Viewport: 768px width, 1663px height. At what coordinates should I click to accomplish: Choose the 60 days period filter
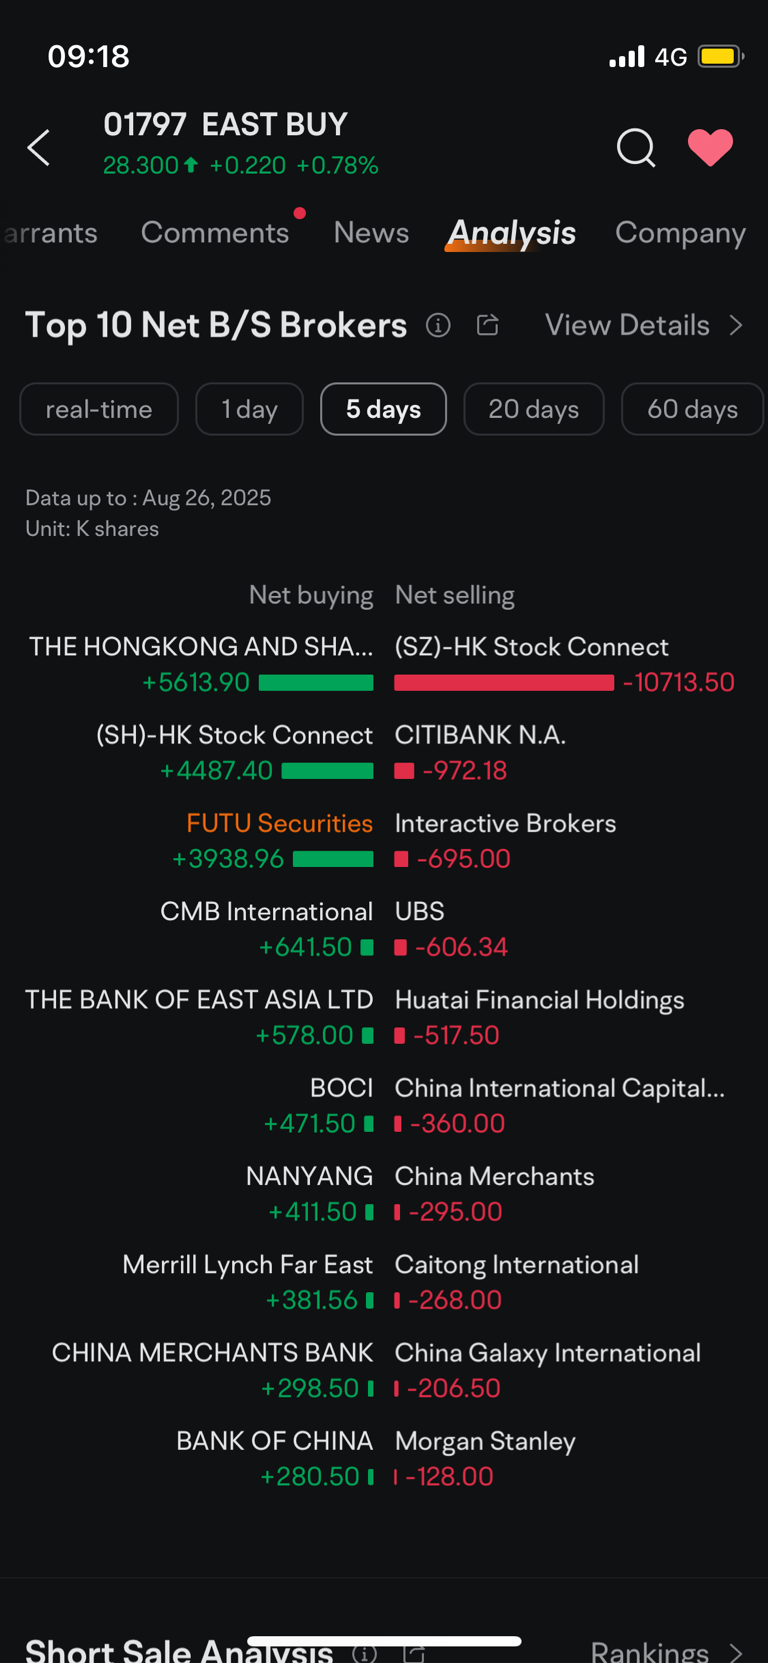coord(692,409)
